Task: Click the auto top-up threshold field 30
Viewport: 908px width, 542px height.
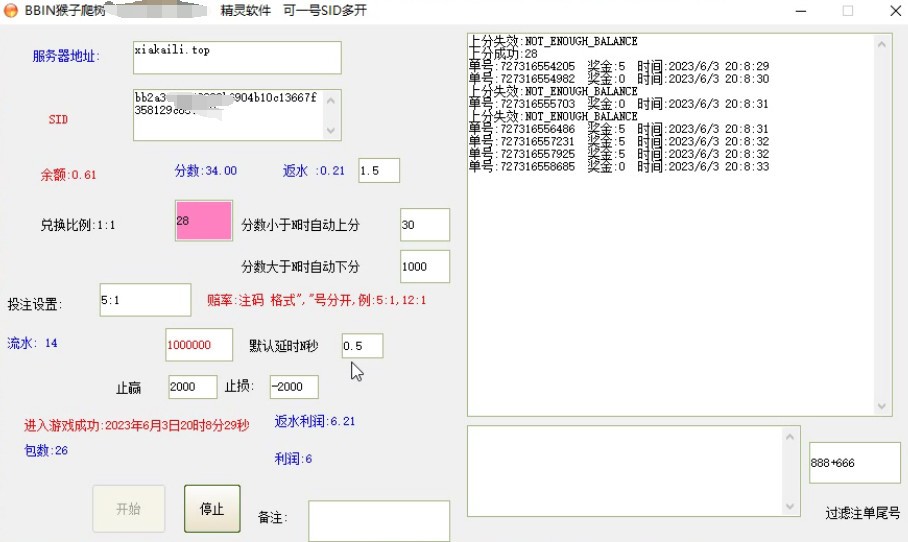Action: click(x=424, y=225)
